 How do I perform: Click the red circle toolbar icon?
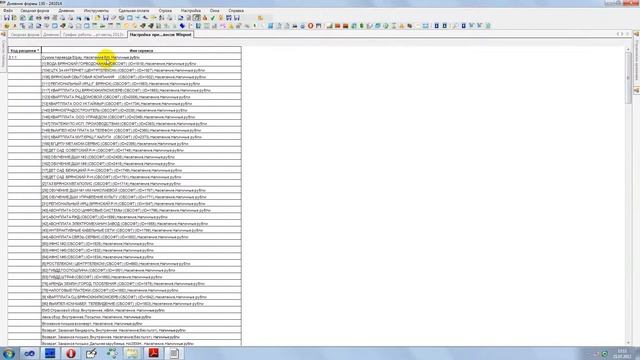pos(311,26)
